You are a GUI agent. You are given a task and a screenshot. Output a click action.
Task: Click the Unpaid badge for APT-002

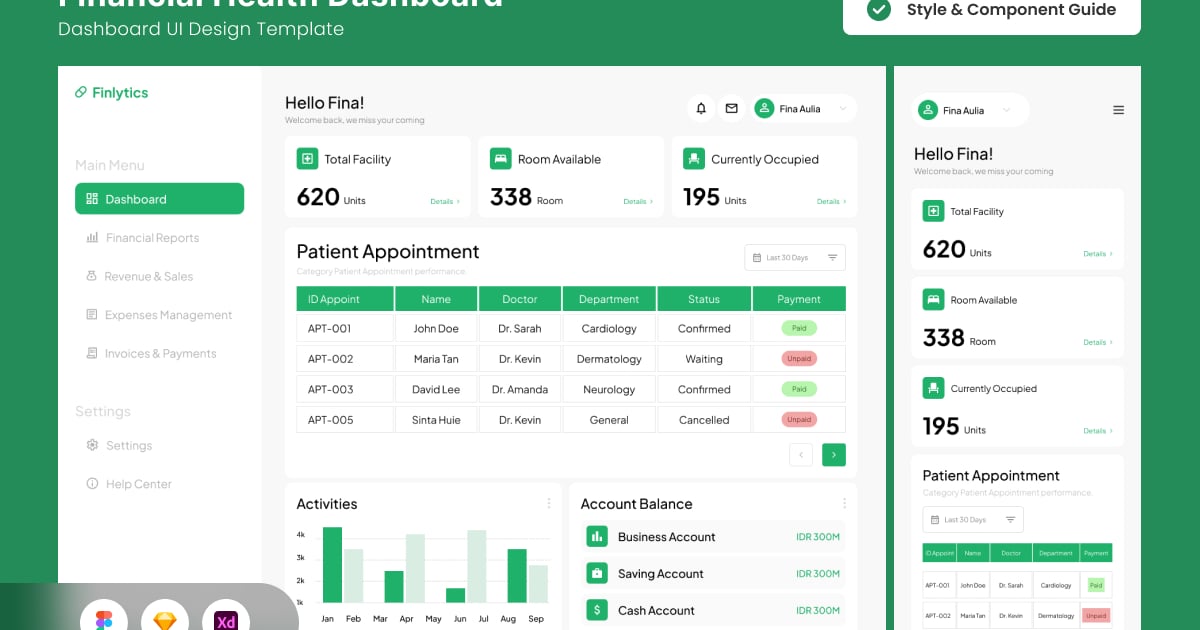tap(799, 359)
